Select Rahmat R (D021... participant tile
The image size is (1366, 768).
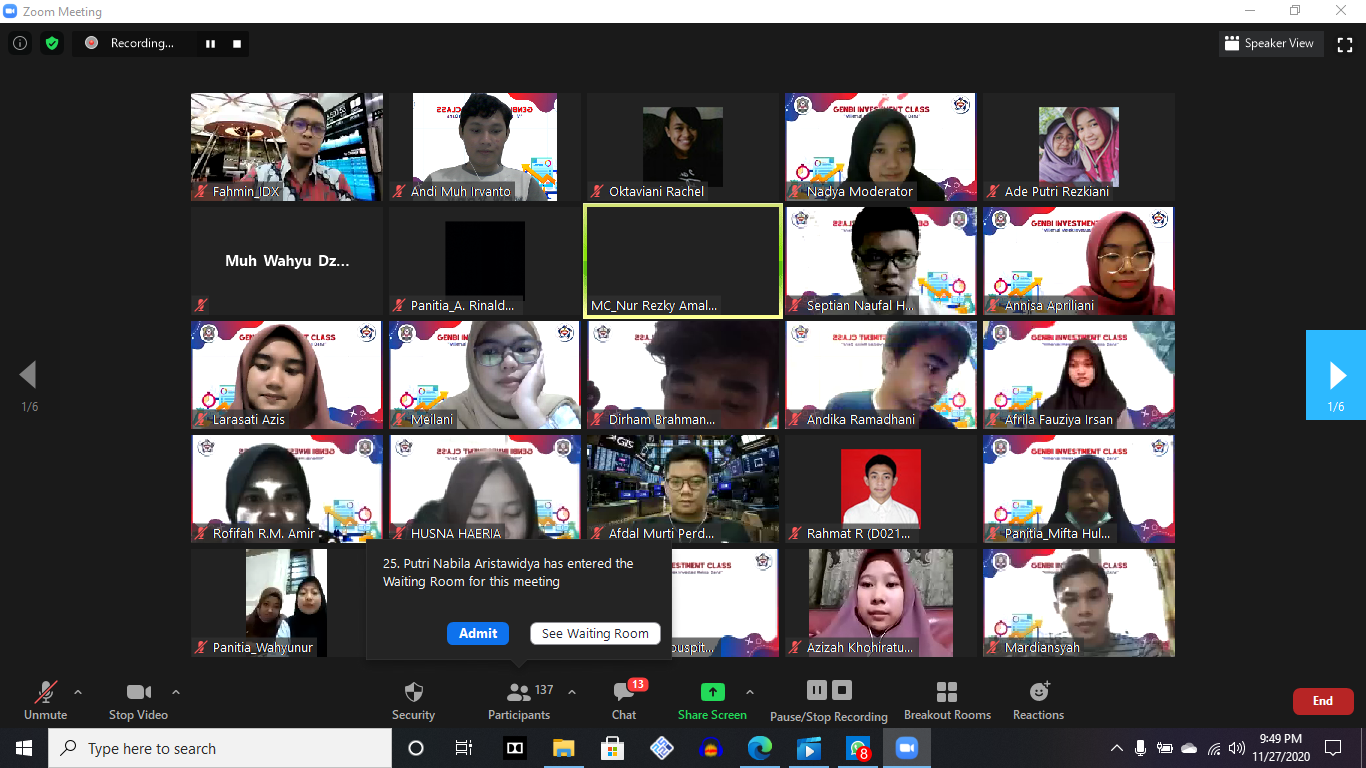[x=881, y=489]
